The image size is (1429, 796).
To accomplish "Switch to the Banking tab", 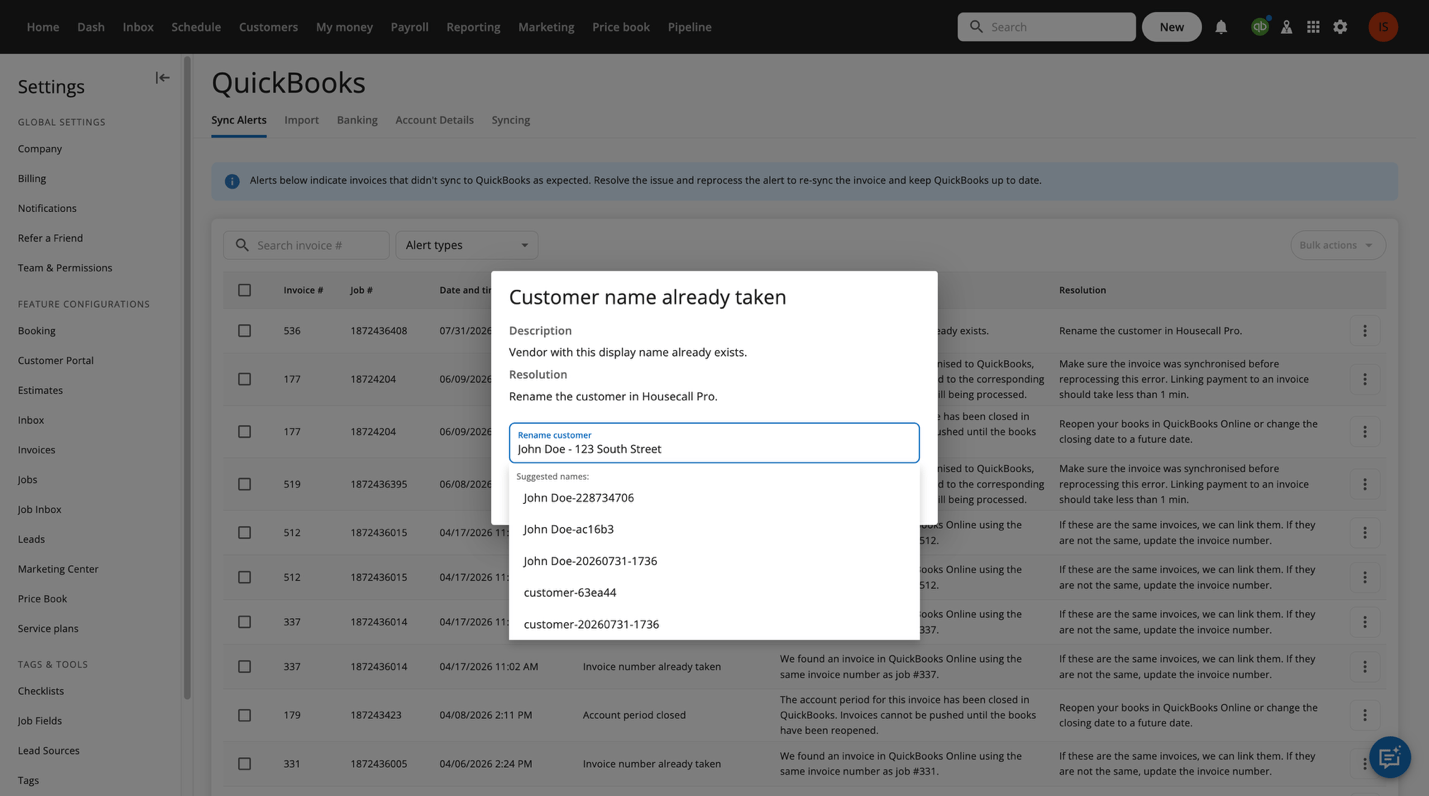I will (x=357, y=120).
